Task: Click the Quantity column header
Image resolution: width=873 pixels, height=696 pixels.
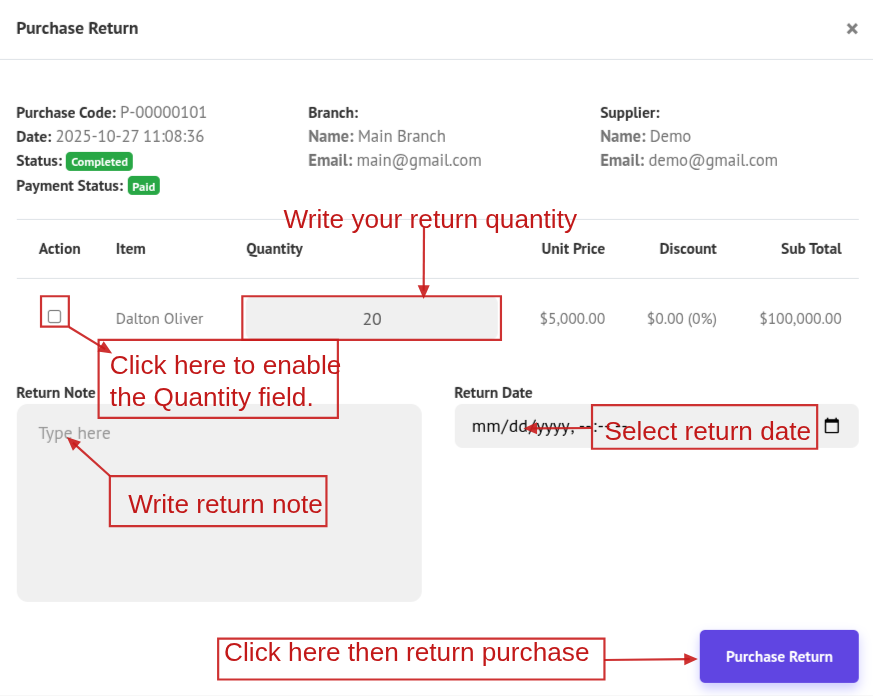Action: click(x=274, y=249)
